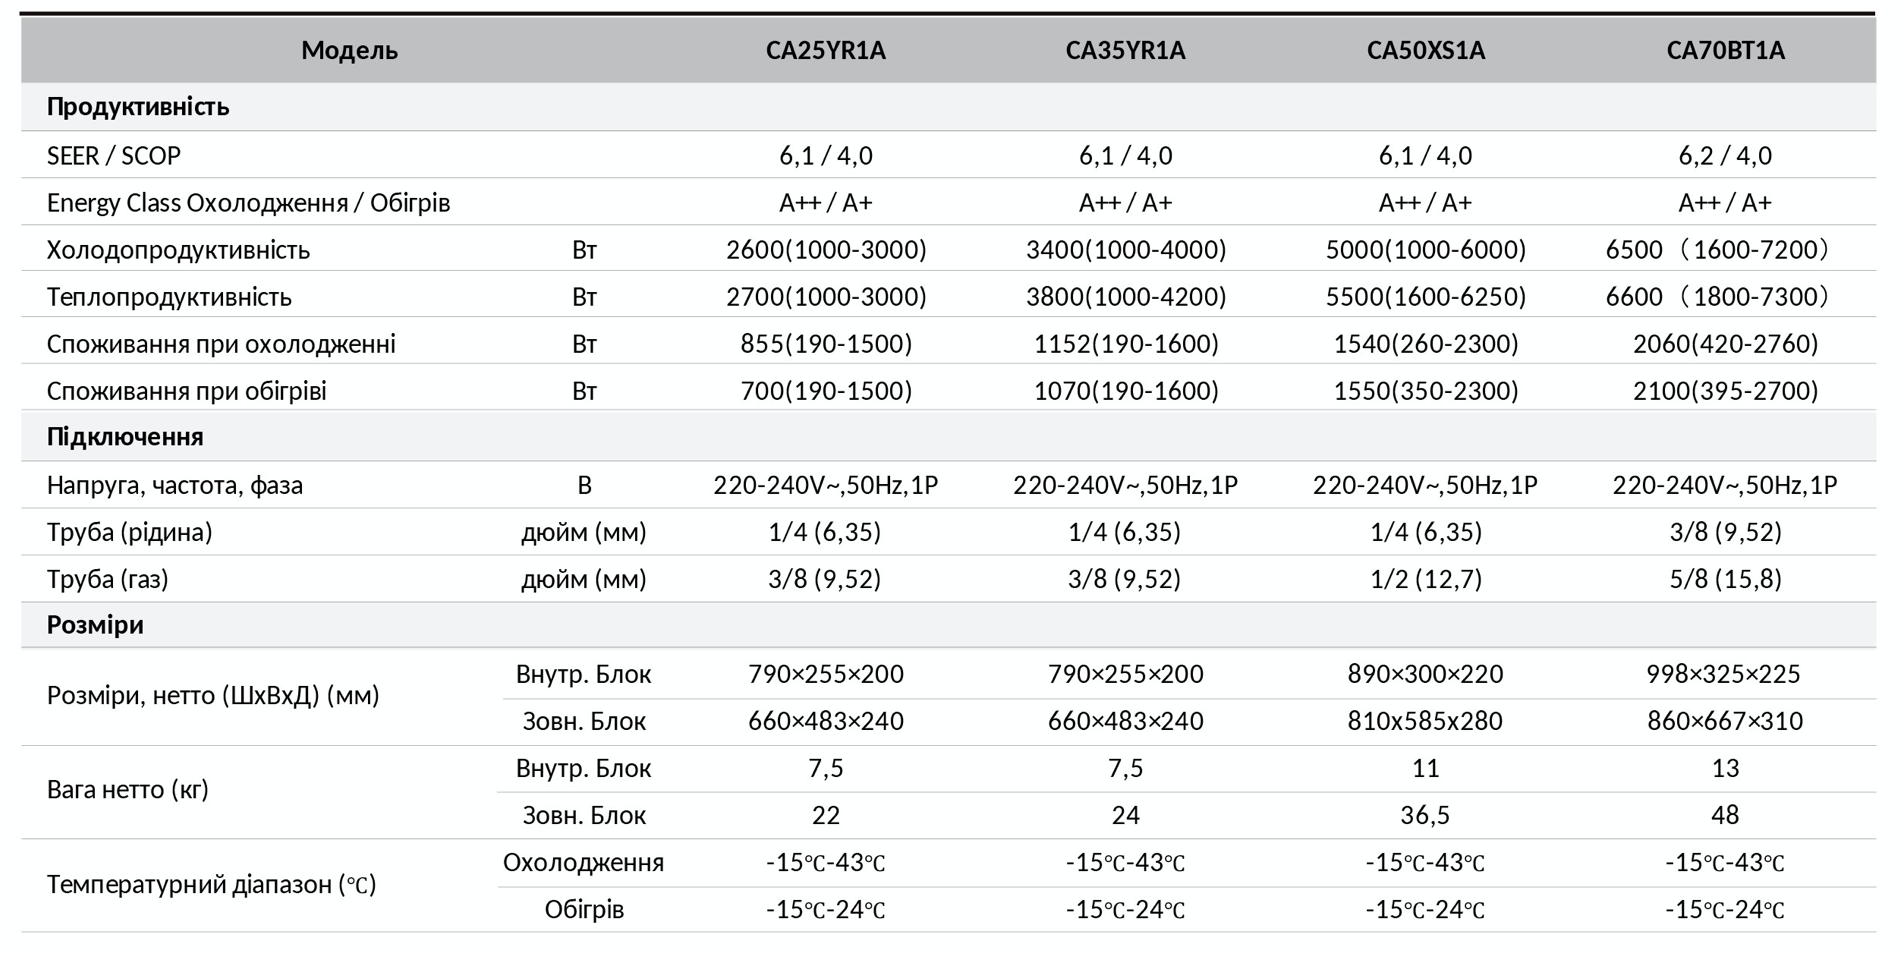Click the 5500(1600-6250) heating capacity cell
This screenshot has height=954, width=1898.
click(x=1425, y=297)
